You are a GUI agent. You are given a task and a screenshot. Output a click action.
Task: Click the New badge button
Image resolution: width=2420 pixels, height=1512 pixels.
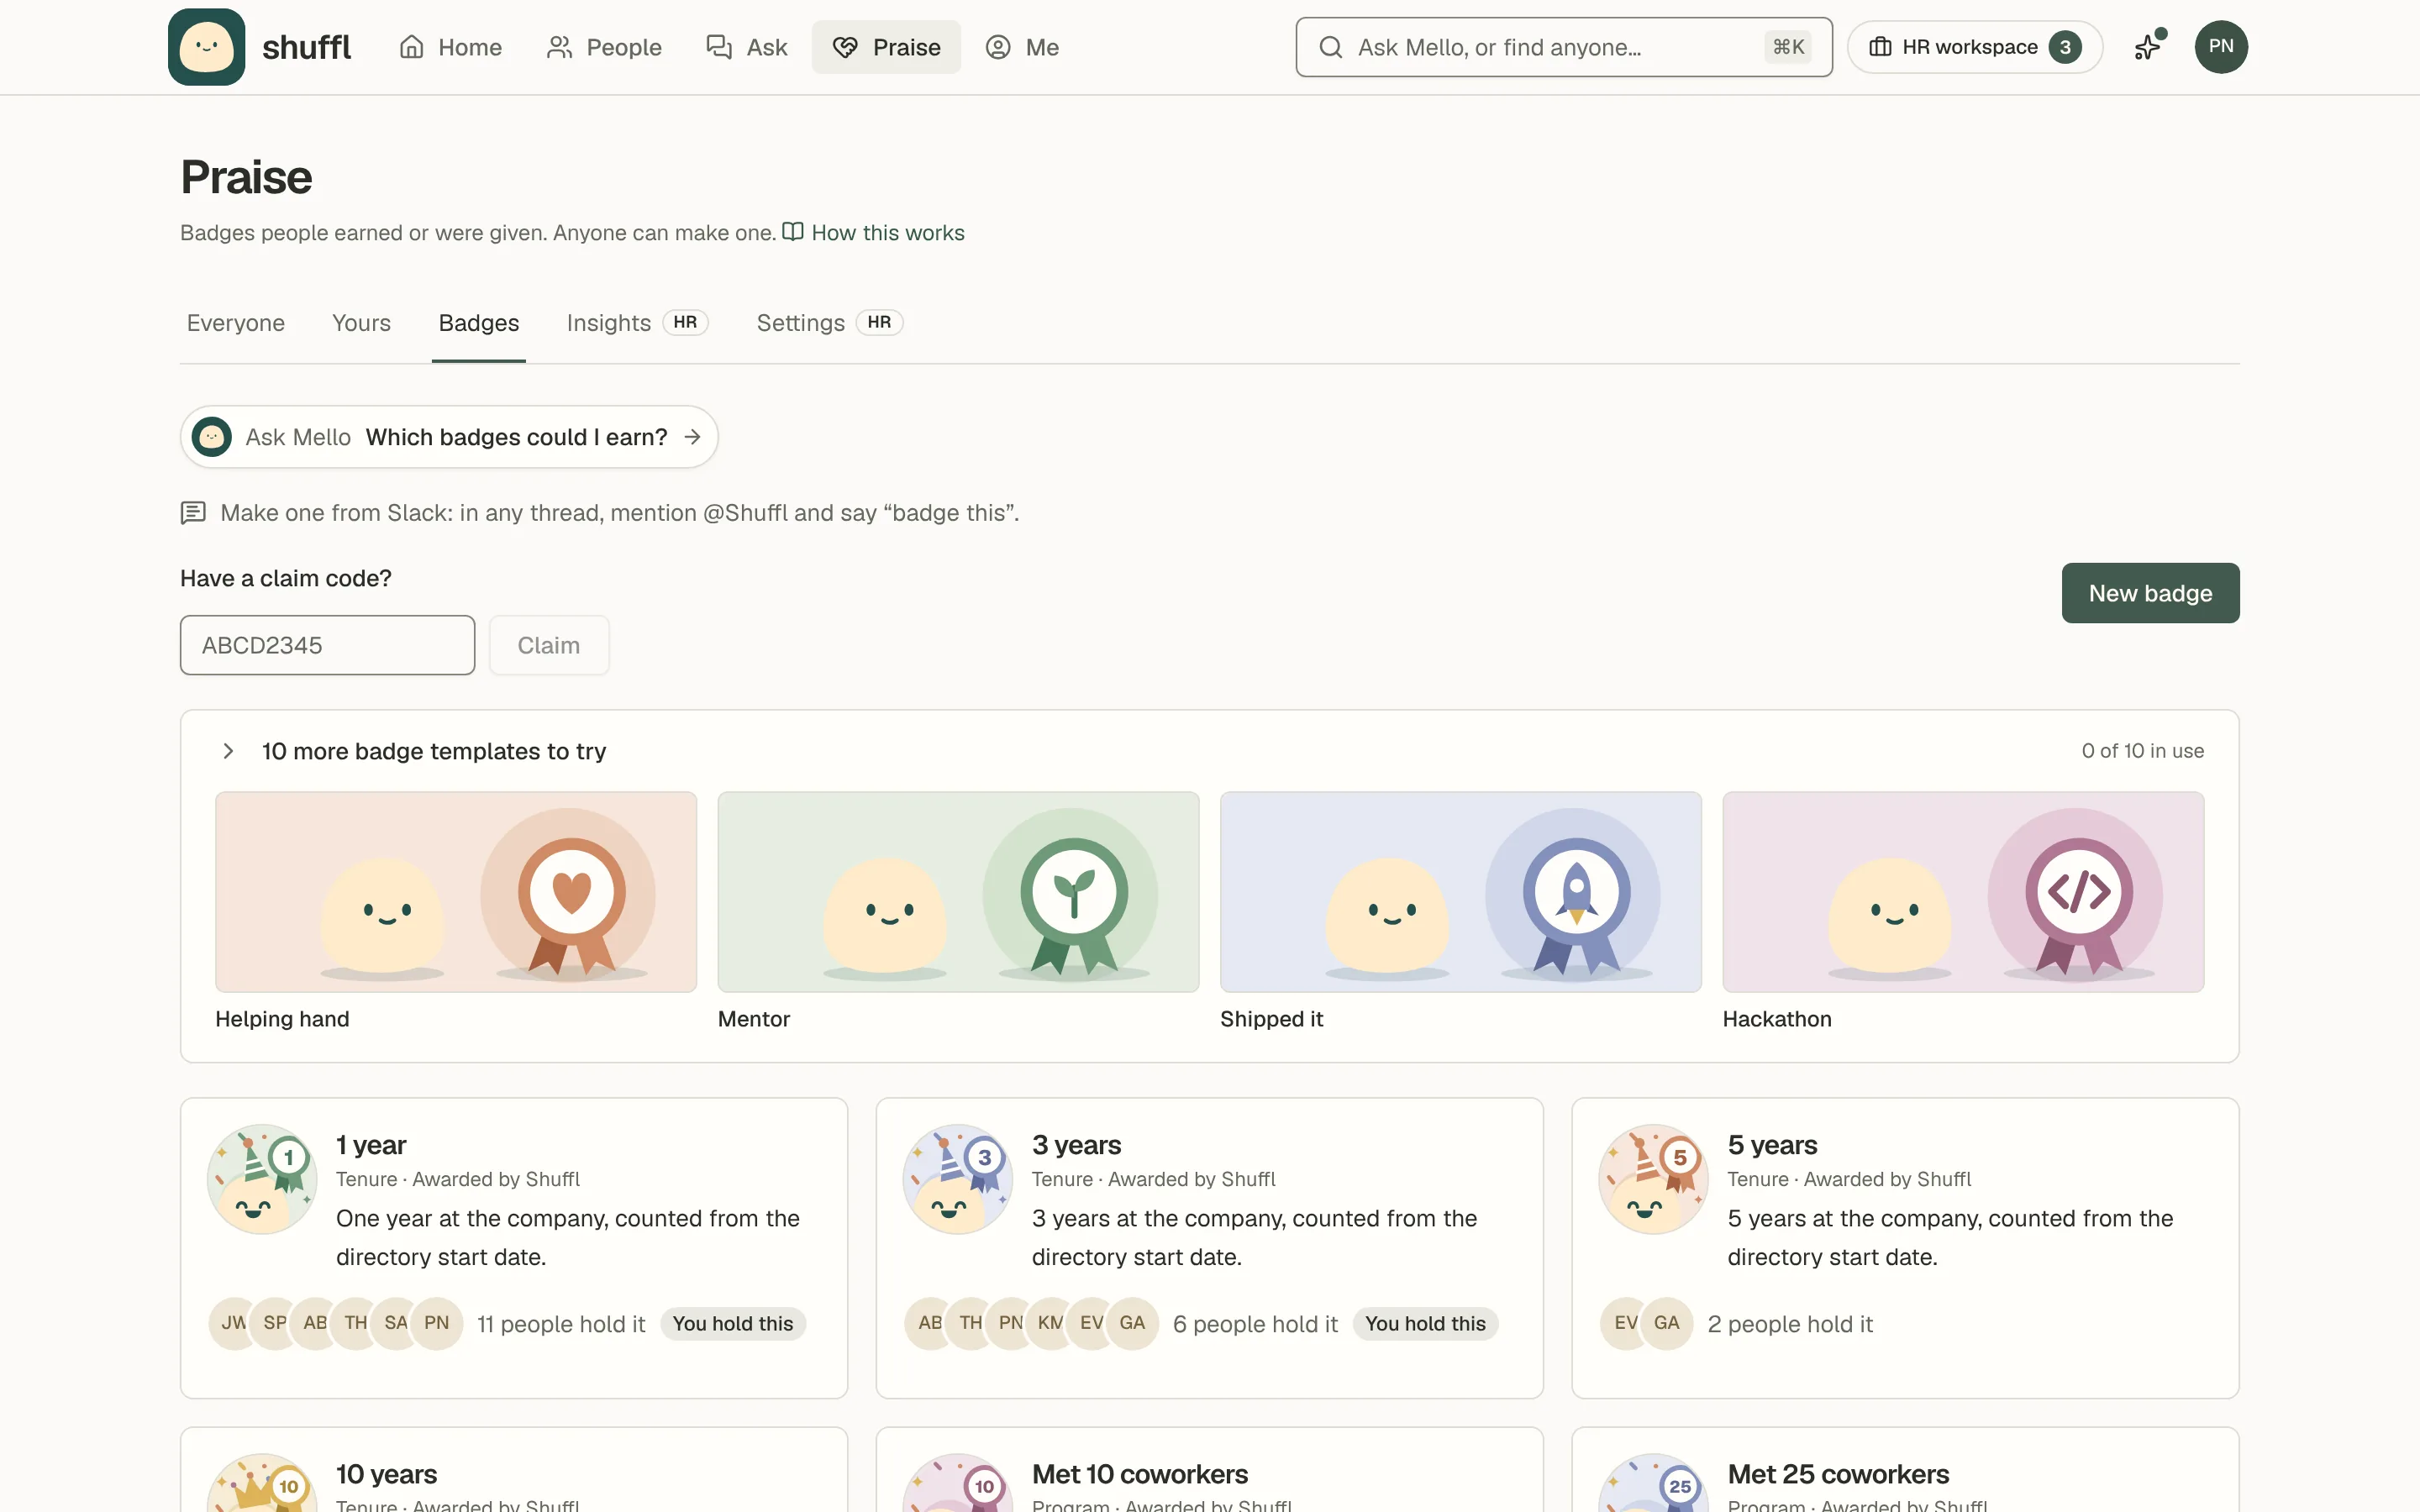pos(2150,593)
